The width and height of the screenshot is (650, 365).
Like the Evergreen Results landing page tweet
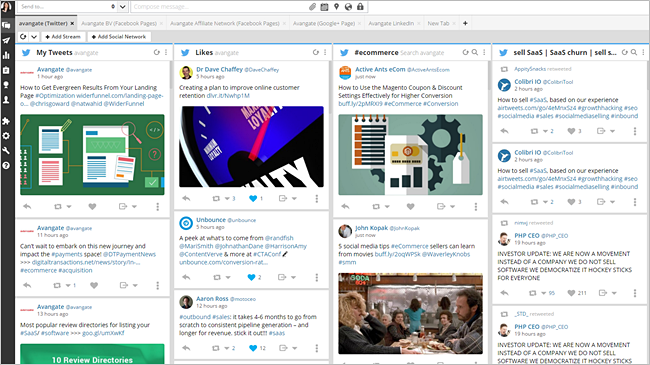coord(92,206)
